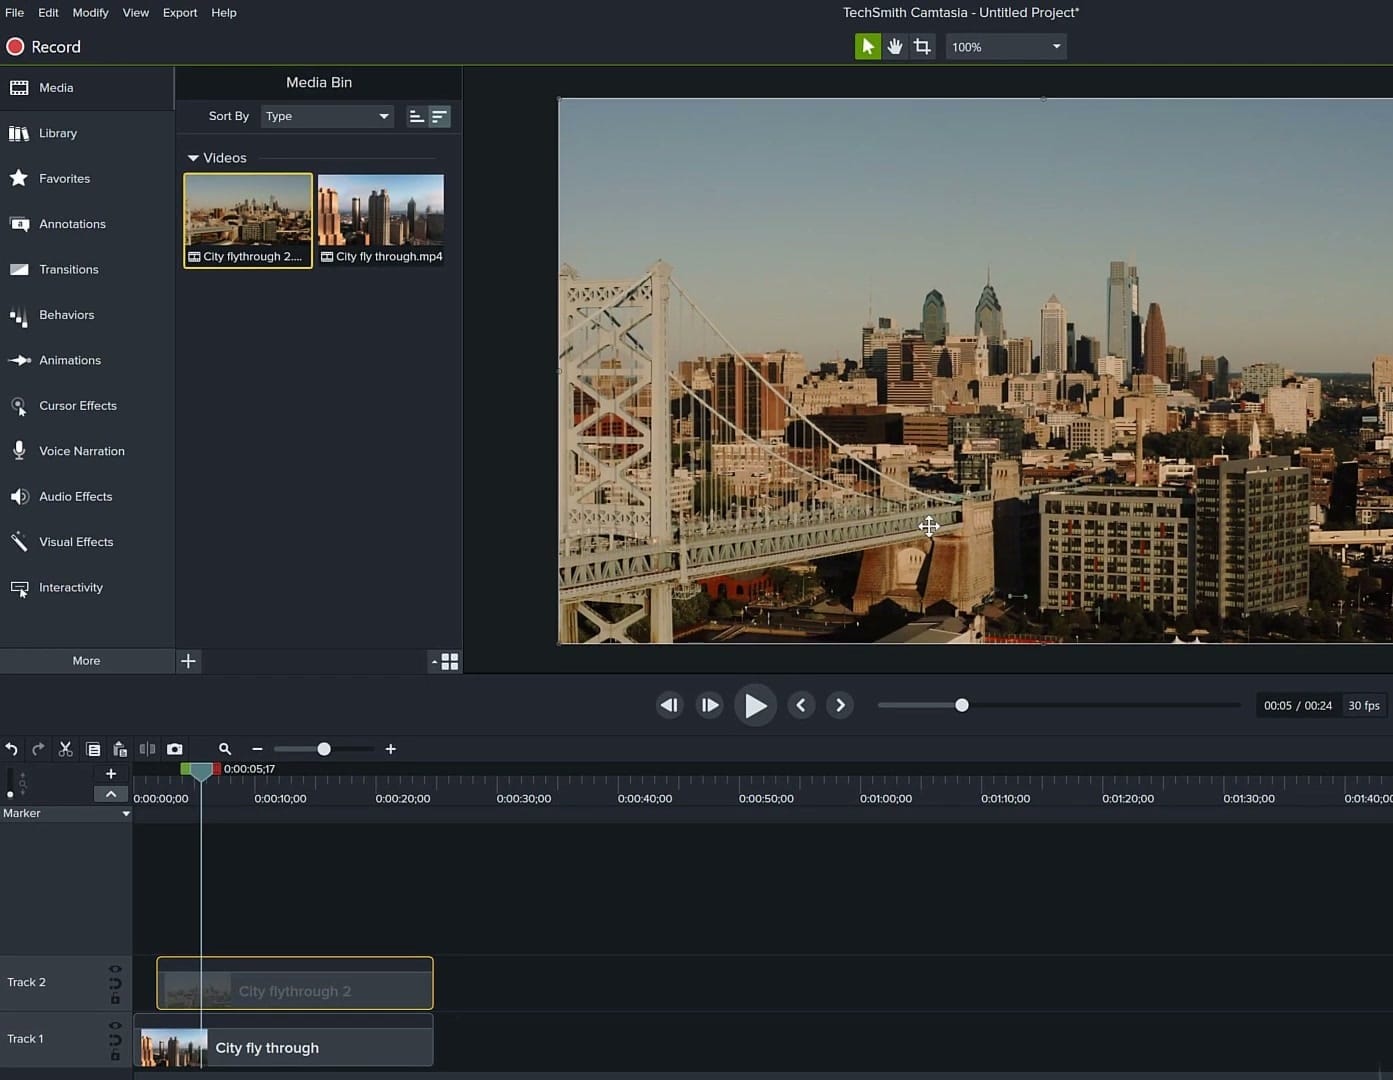Screen dimensions: 1393x1080
Task: Select the Transitions tool in sidebar
Action: pos(68,269)
